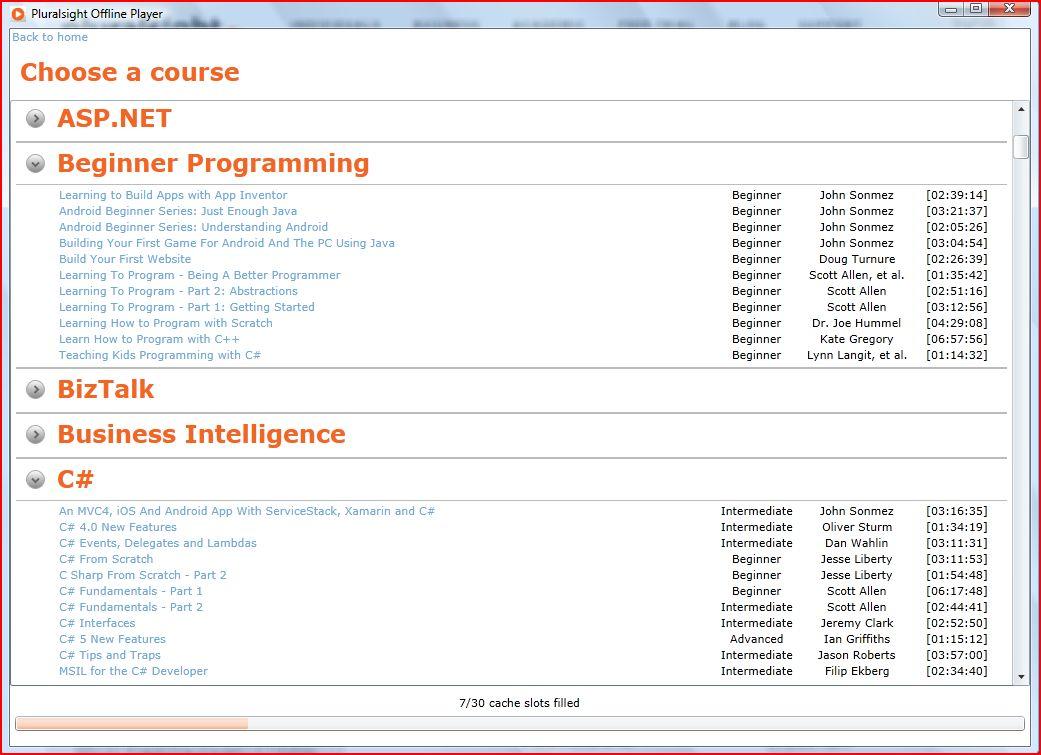Click the BizTalk heading text
The height and width of the screenshot is (755, 1041).
[106, 389]
